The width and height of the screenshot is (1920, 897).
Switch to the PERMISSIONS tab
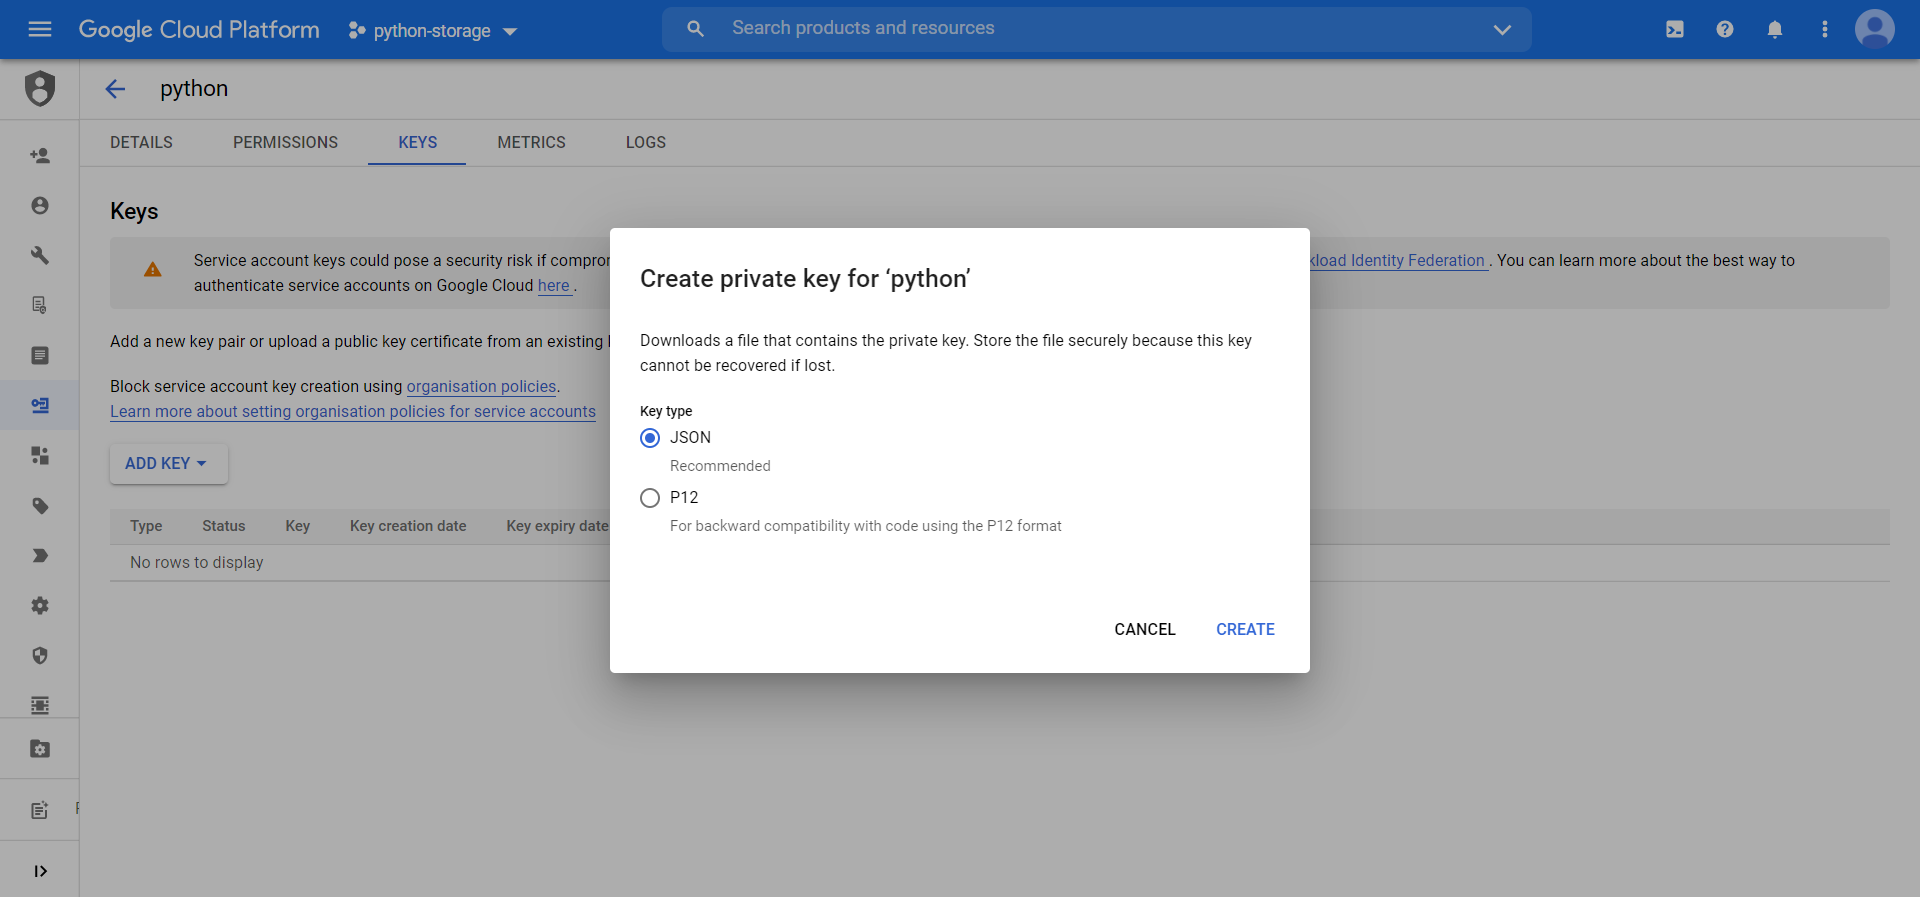click(285, 143)
